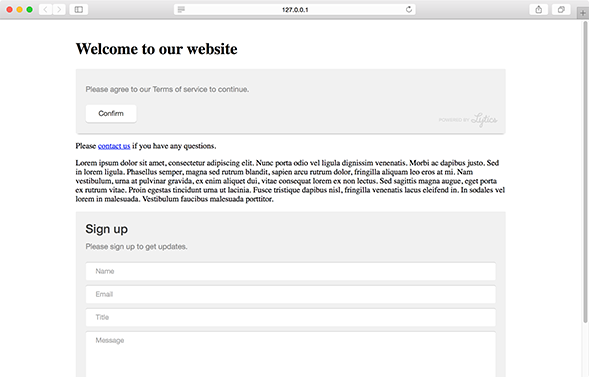
Task: Open the contact us link
Action: coord(114,146)
